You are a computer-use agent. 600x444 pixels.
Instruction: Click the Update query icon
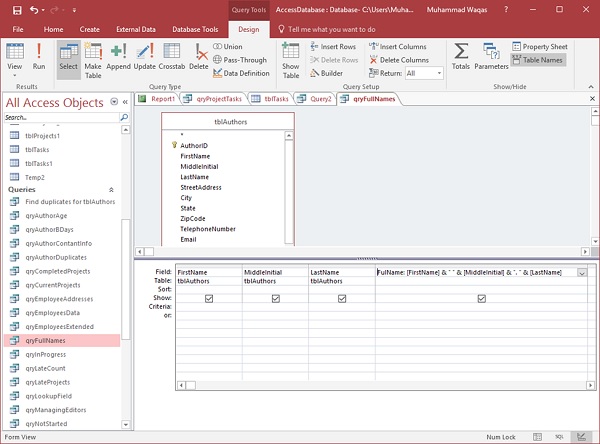pos(145,56)
